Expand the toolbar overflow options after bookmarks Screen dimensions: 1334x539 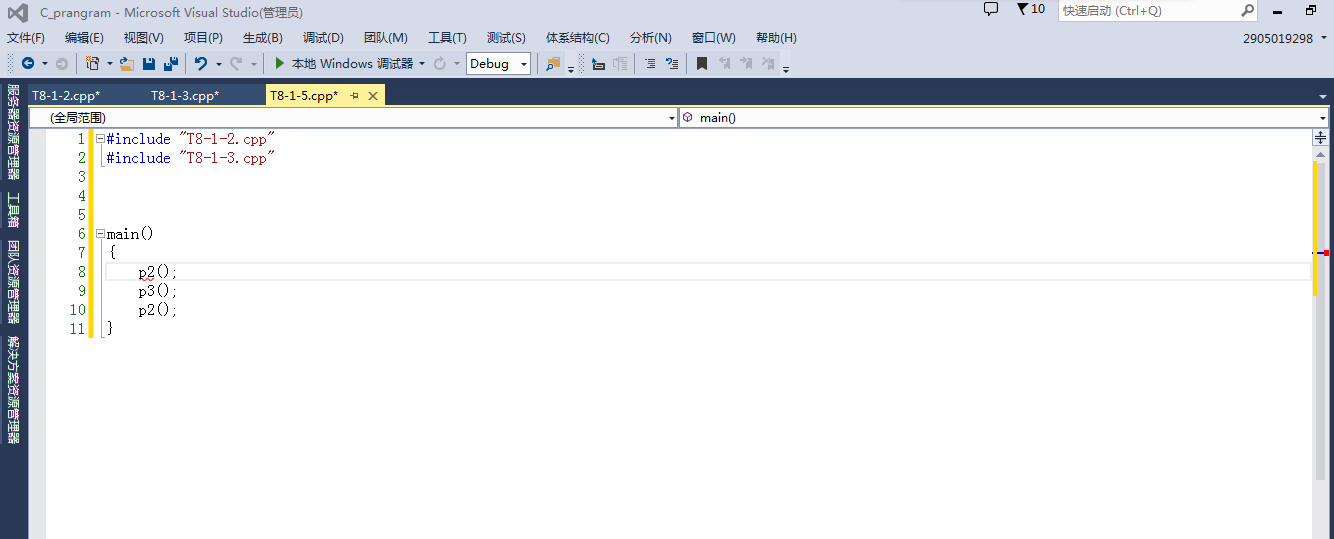pos(786,68)
